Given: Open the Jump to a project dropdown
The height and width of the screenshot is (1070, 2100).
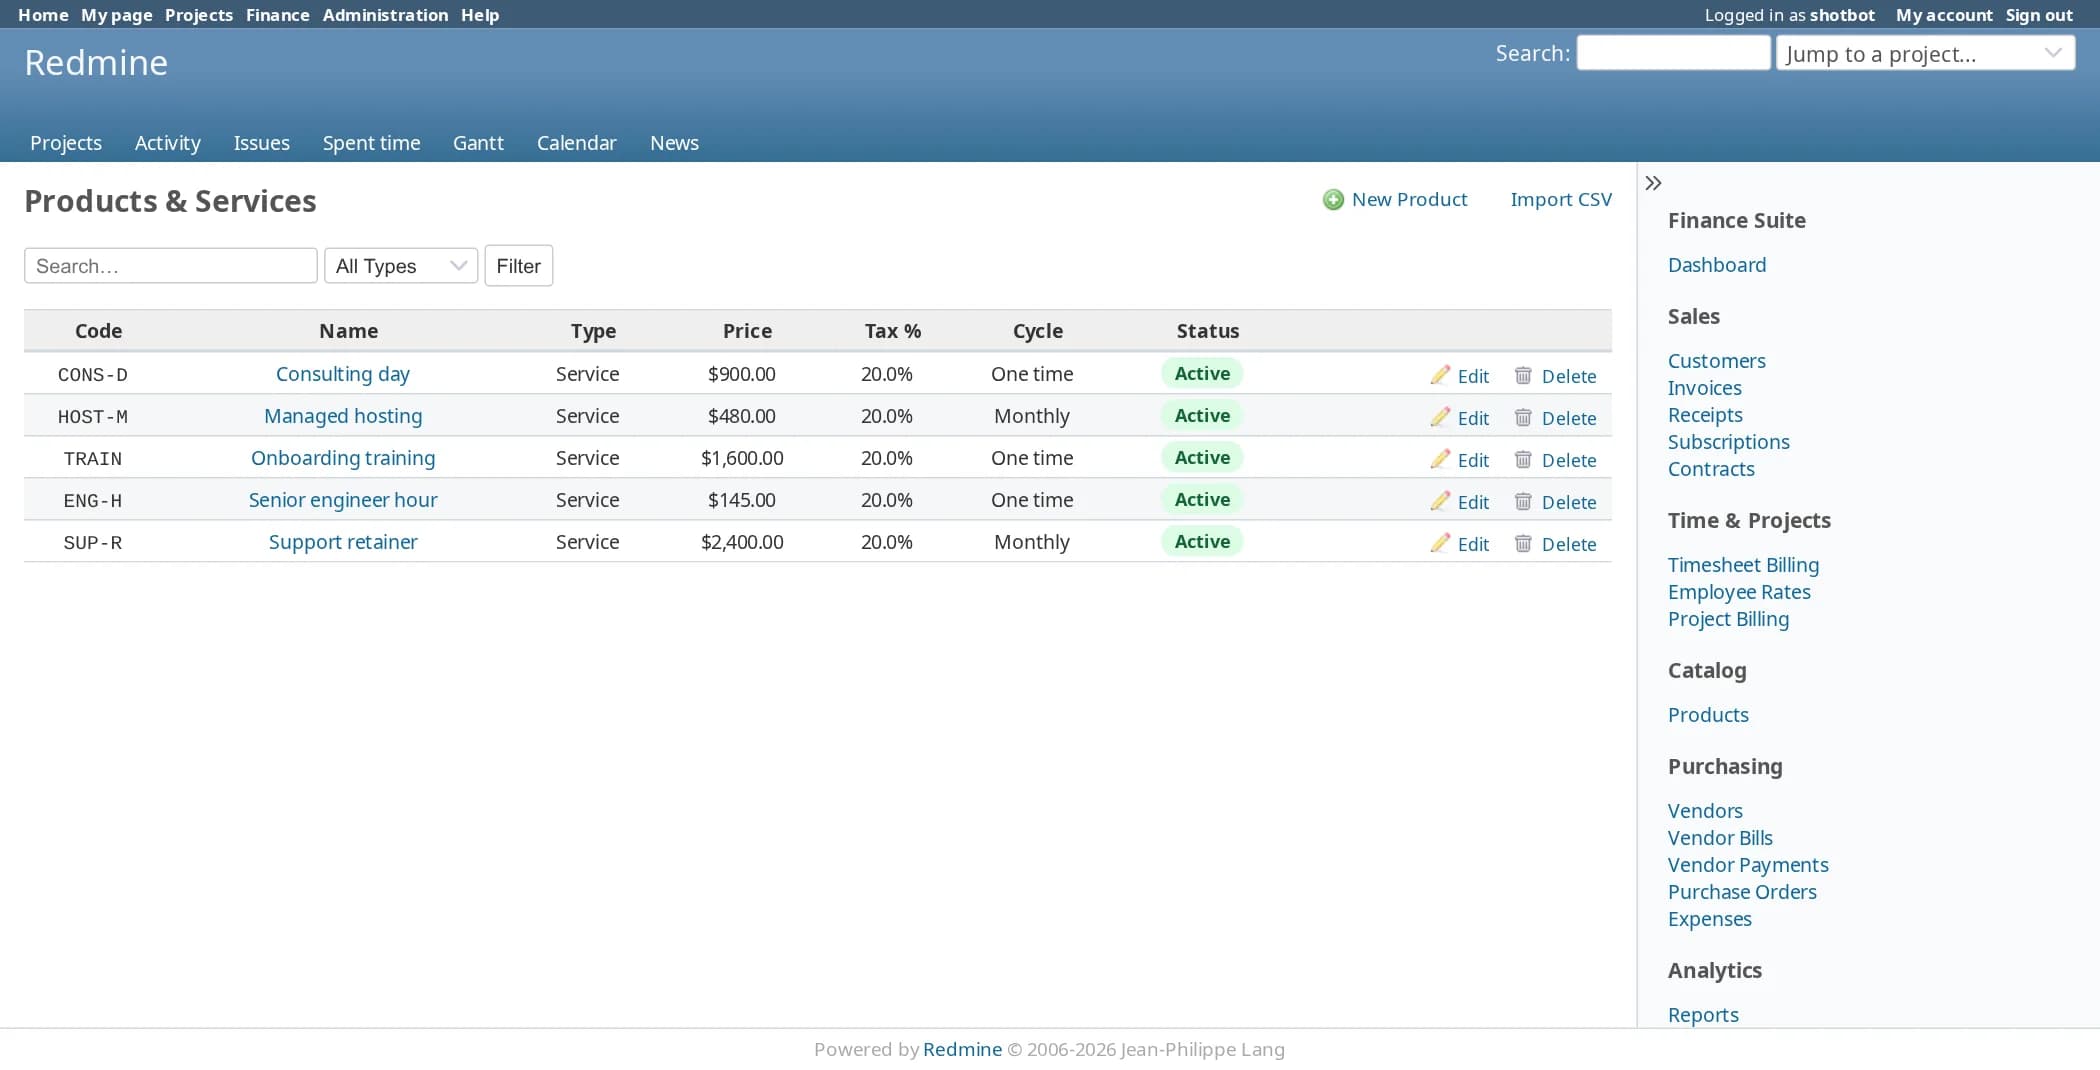Looking at the screenshot, I should [1925, 54].
